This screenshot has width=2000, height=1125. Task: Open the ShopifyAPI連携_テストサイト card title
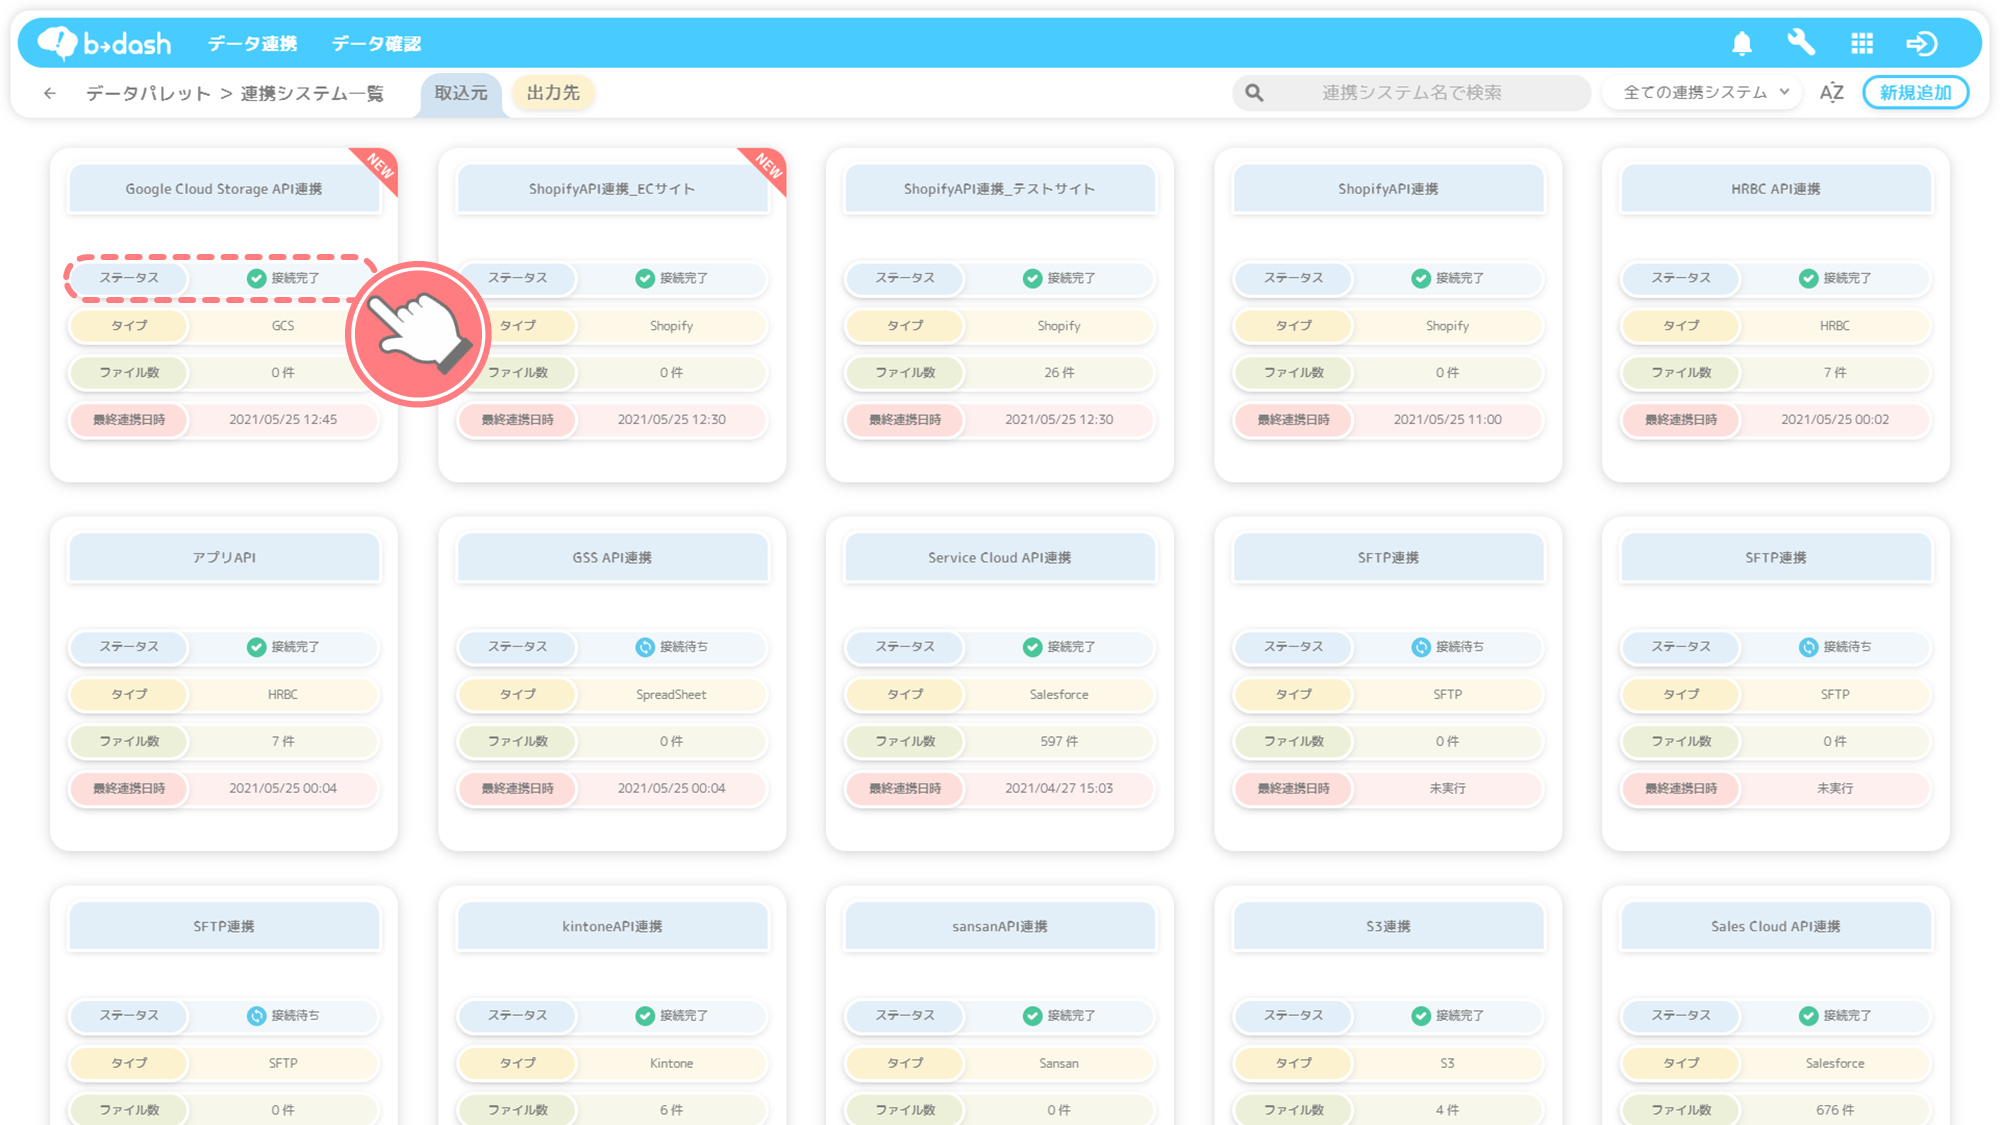click(x=1000, y=189)
